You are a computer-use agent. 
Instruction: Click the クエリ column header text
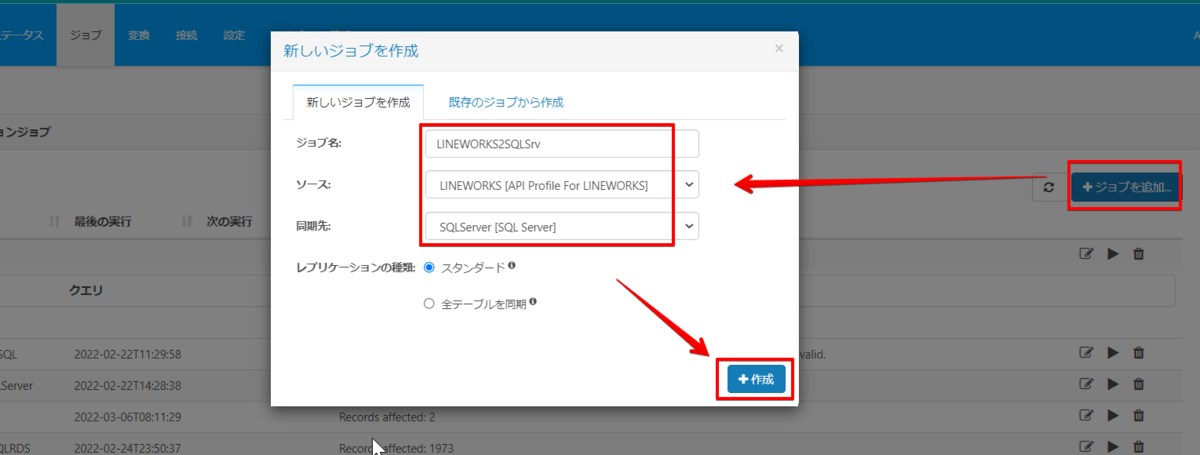pyautogui.click(x=87, y=290)
